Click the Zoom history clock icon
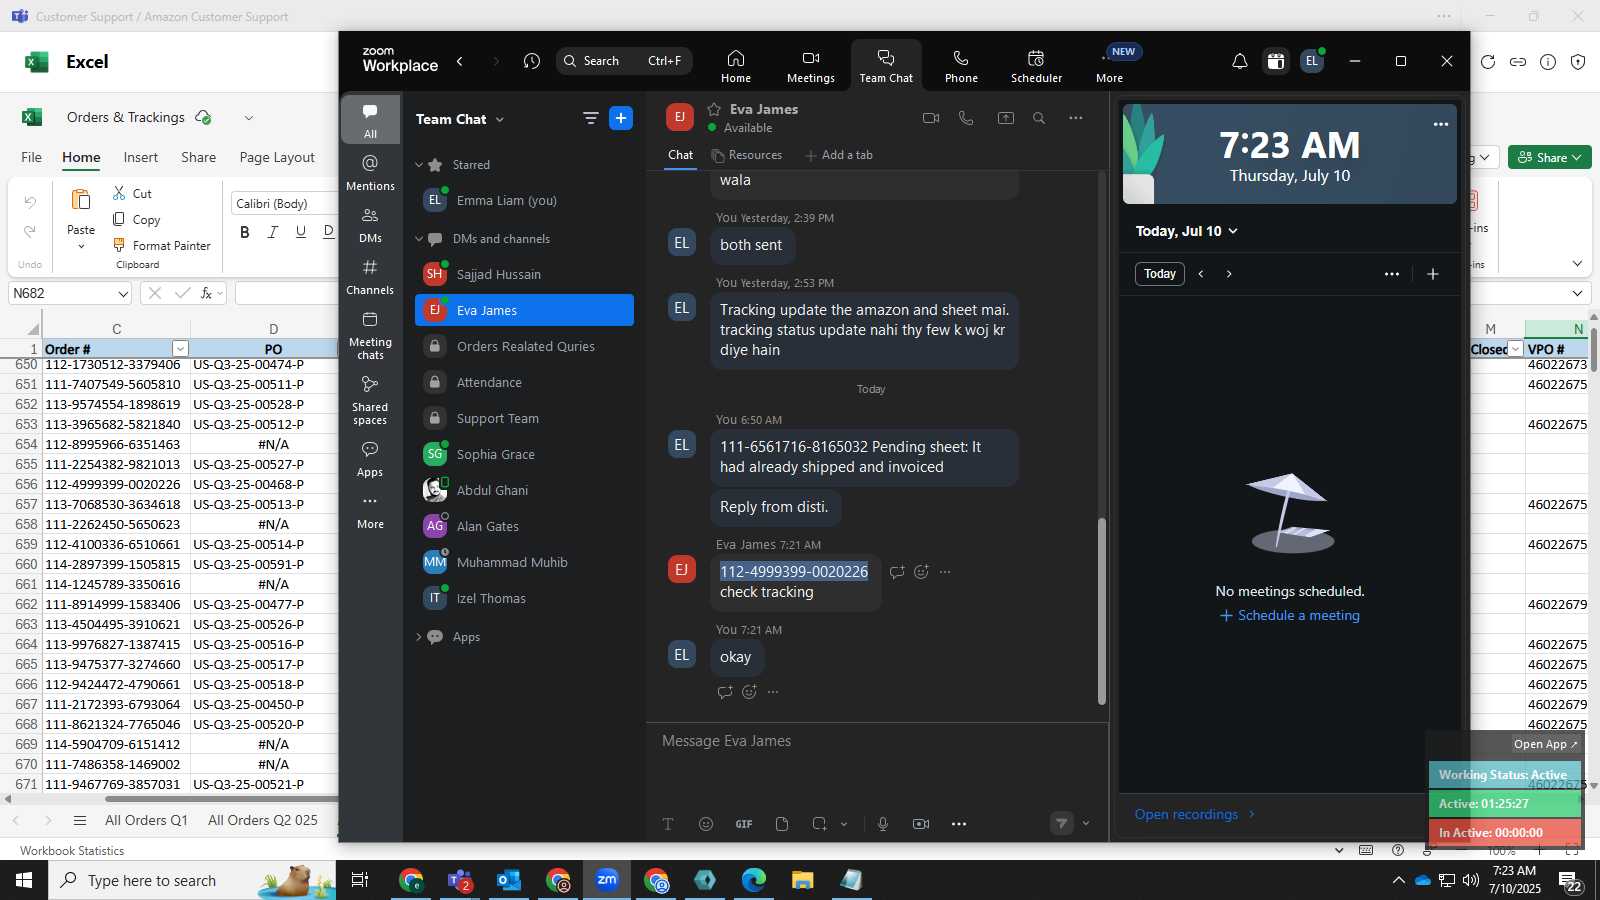 pyautogui.click(x=532, y=61)
